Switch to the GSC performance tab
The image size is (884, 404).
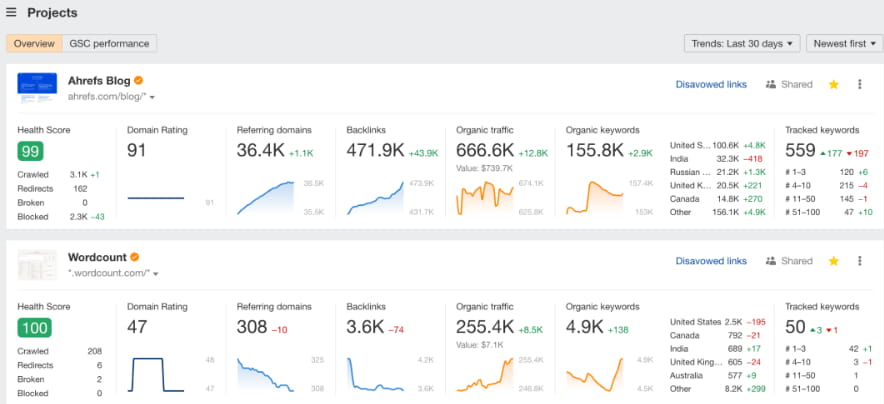click(109, 43)
